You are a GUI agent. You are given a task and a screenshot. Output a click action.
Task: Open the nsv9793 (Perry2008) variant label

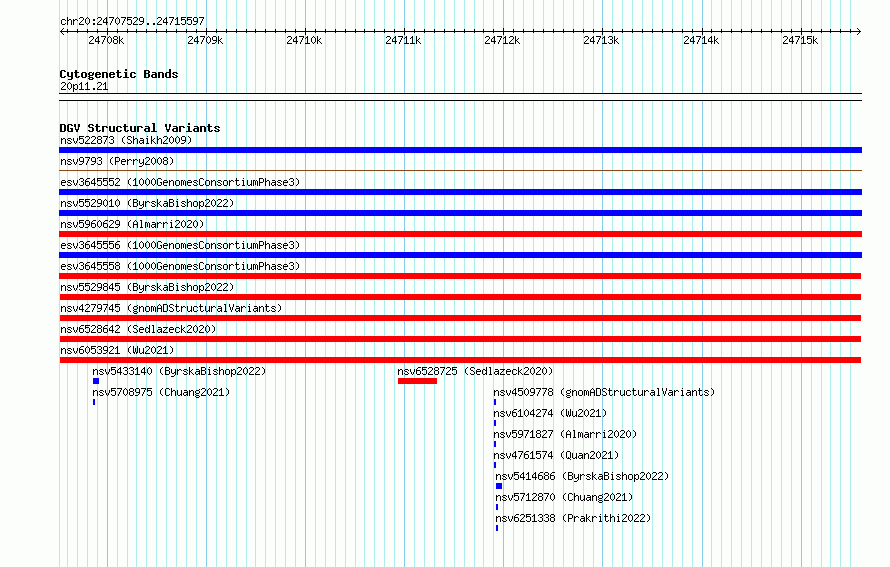(x=117, y=161)
